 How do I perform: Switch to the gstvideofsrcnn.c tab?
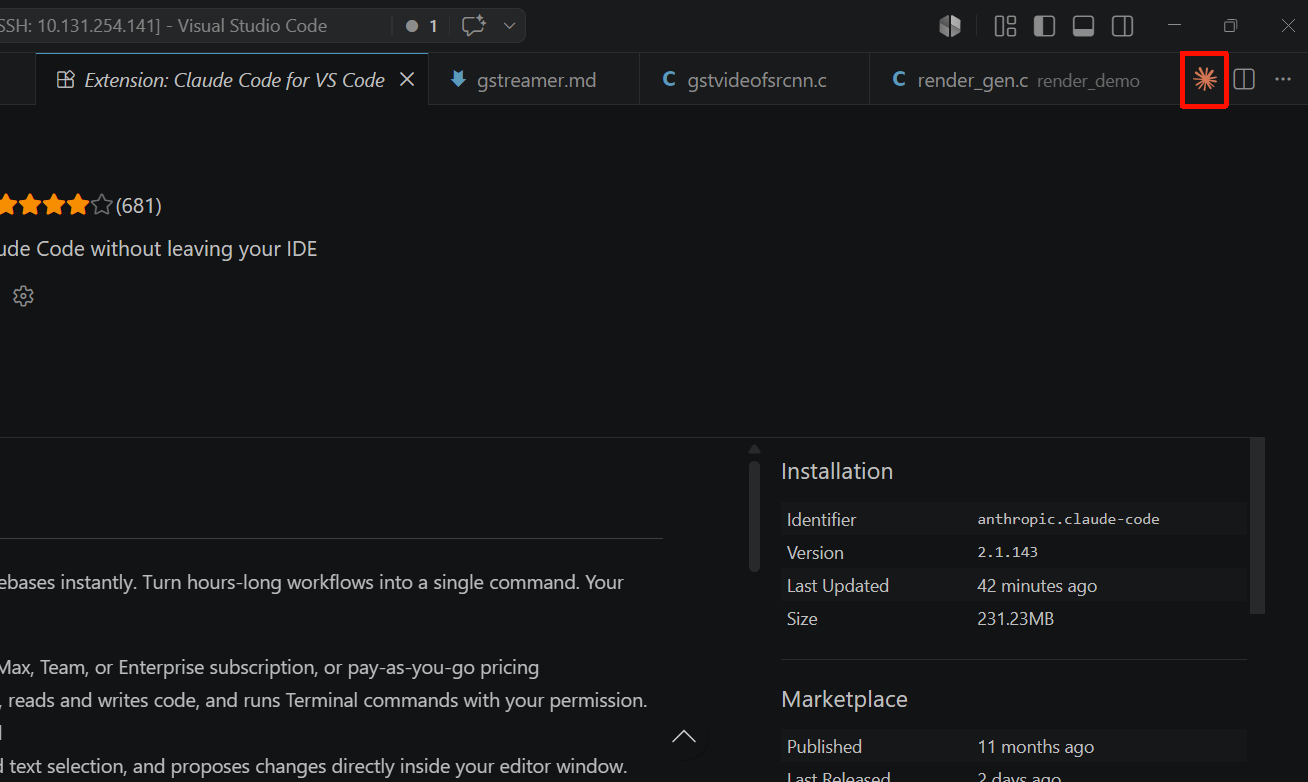point(755,80)
